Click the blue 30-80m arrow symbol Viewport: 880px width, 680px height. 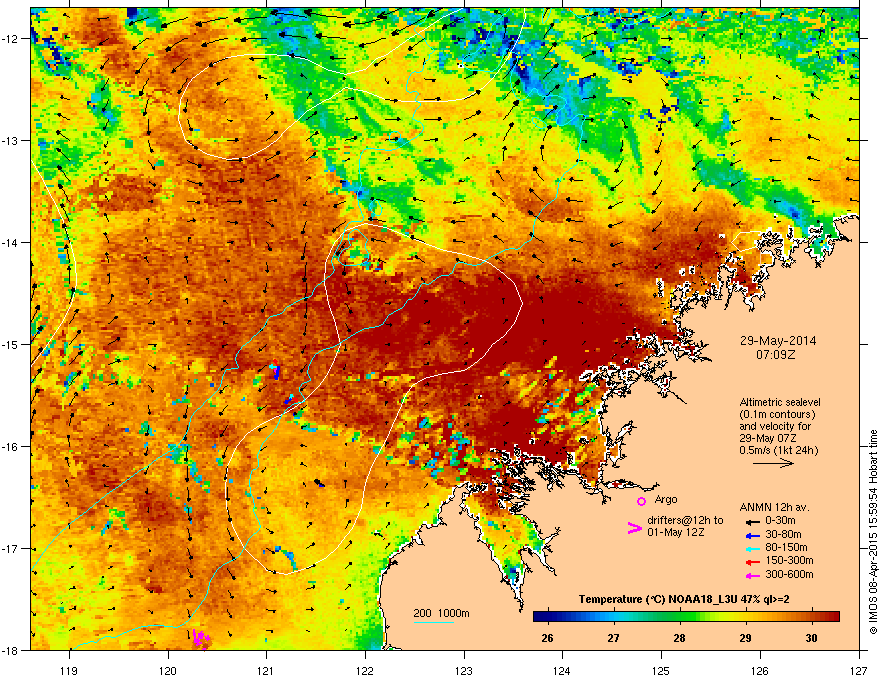coord(752,535)
